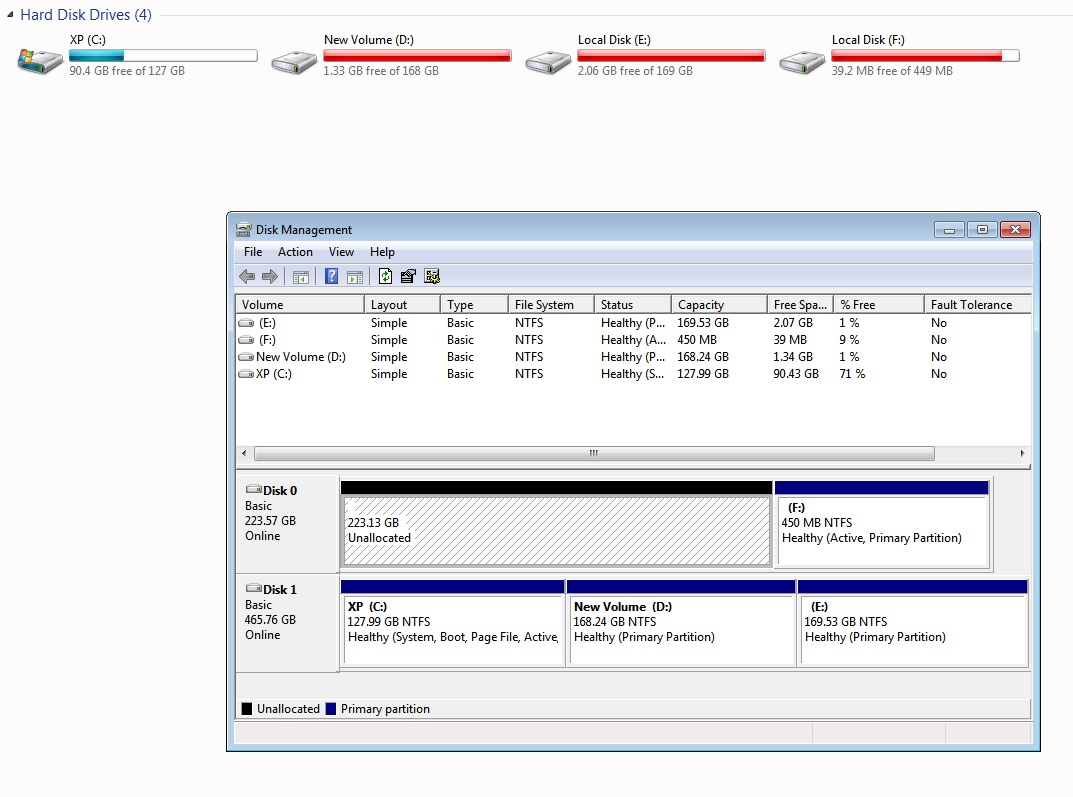The height and width of the screenshot is (797, 1073).
Task: Sort by the Layout column header
Action: [402, 304]
